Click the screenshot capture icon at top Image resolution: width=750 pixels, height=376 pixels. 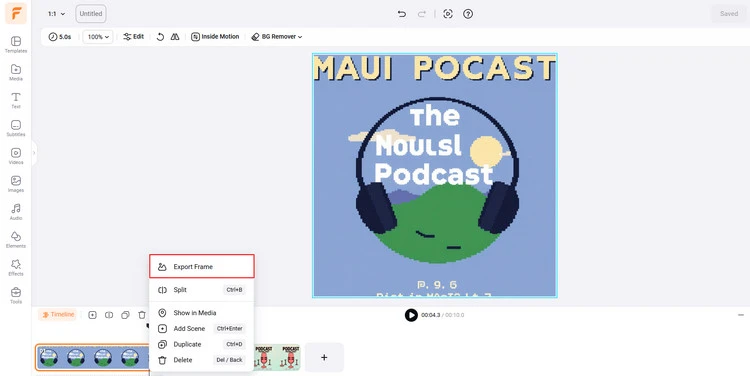click(x=448, y=14)
